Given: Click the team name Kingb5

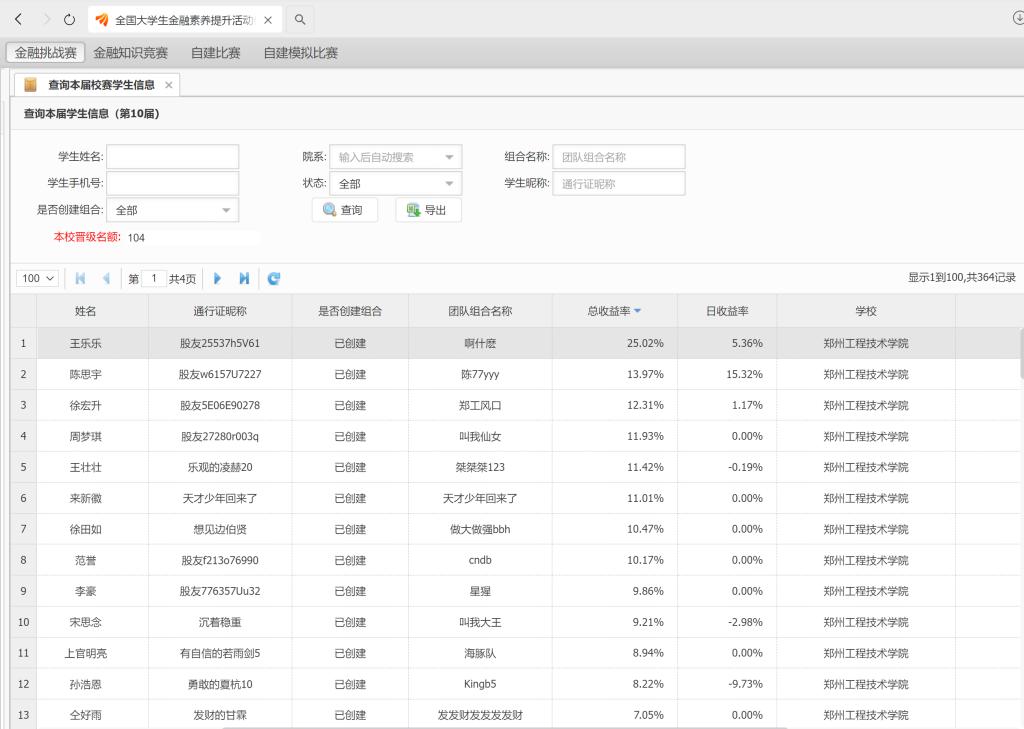Looking at the screenshot, I should tap(480, 684).
